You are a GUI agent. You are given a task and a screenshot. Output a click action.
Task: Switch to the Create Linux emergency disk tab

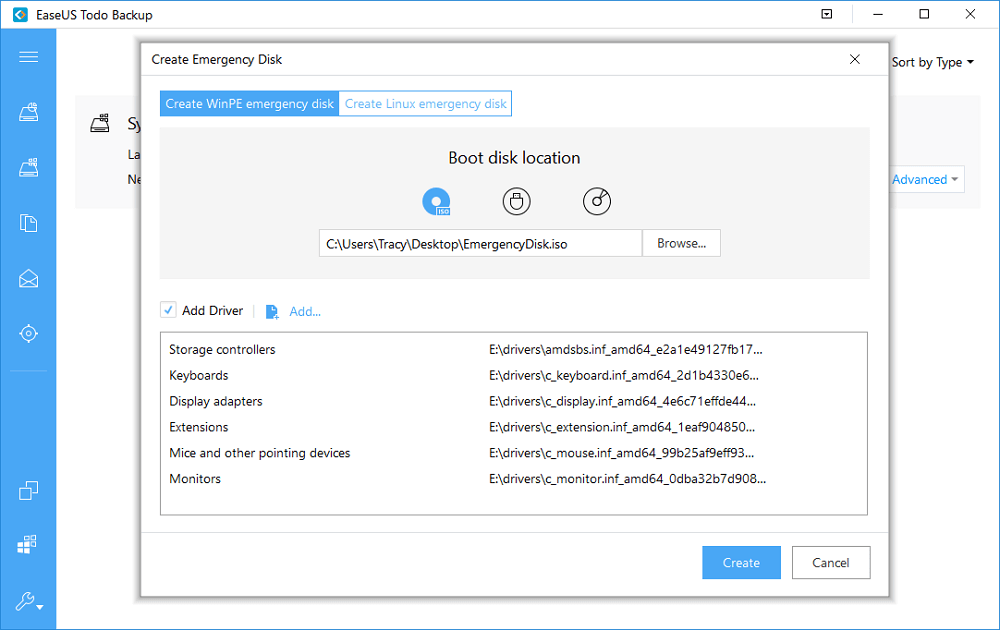[x=424, y=103]
